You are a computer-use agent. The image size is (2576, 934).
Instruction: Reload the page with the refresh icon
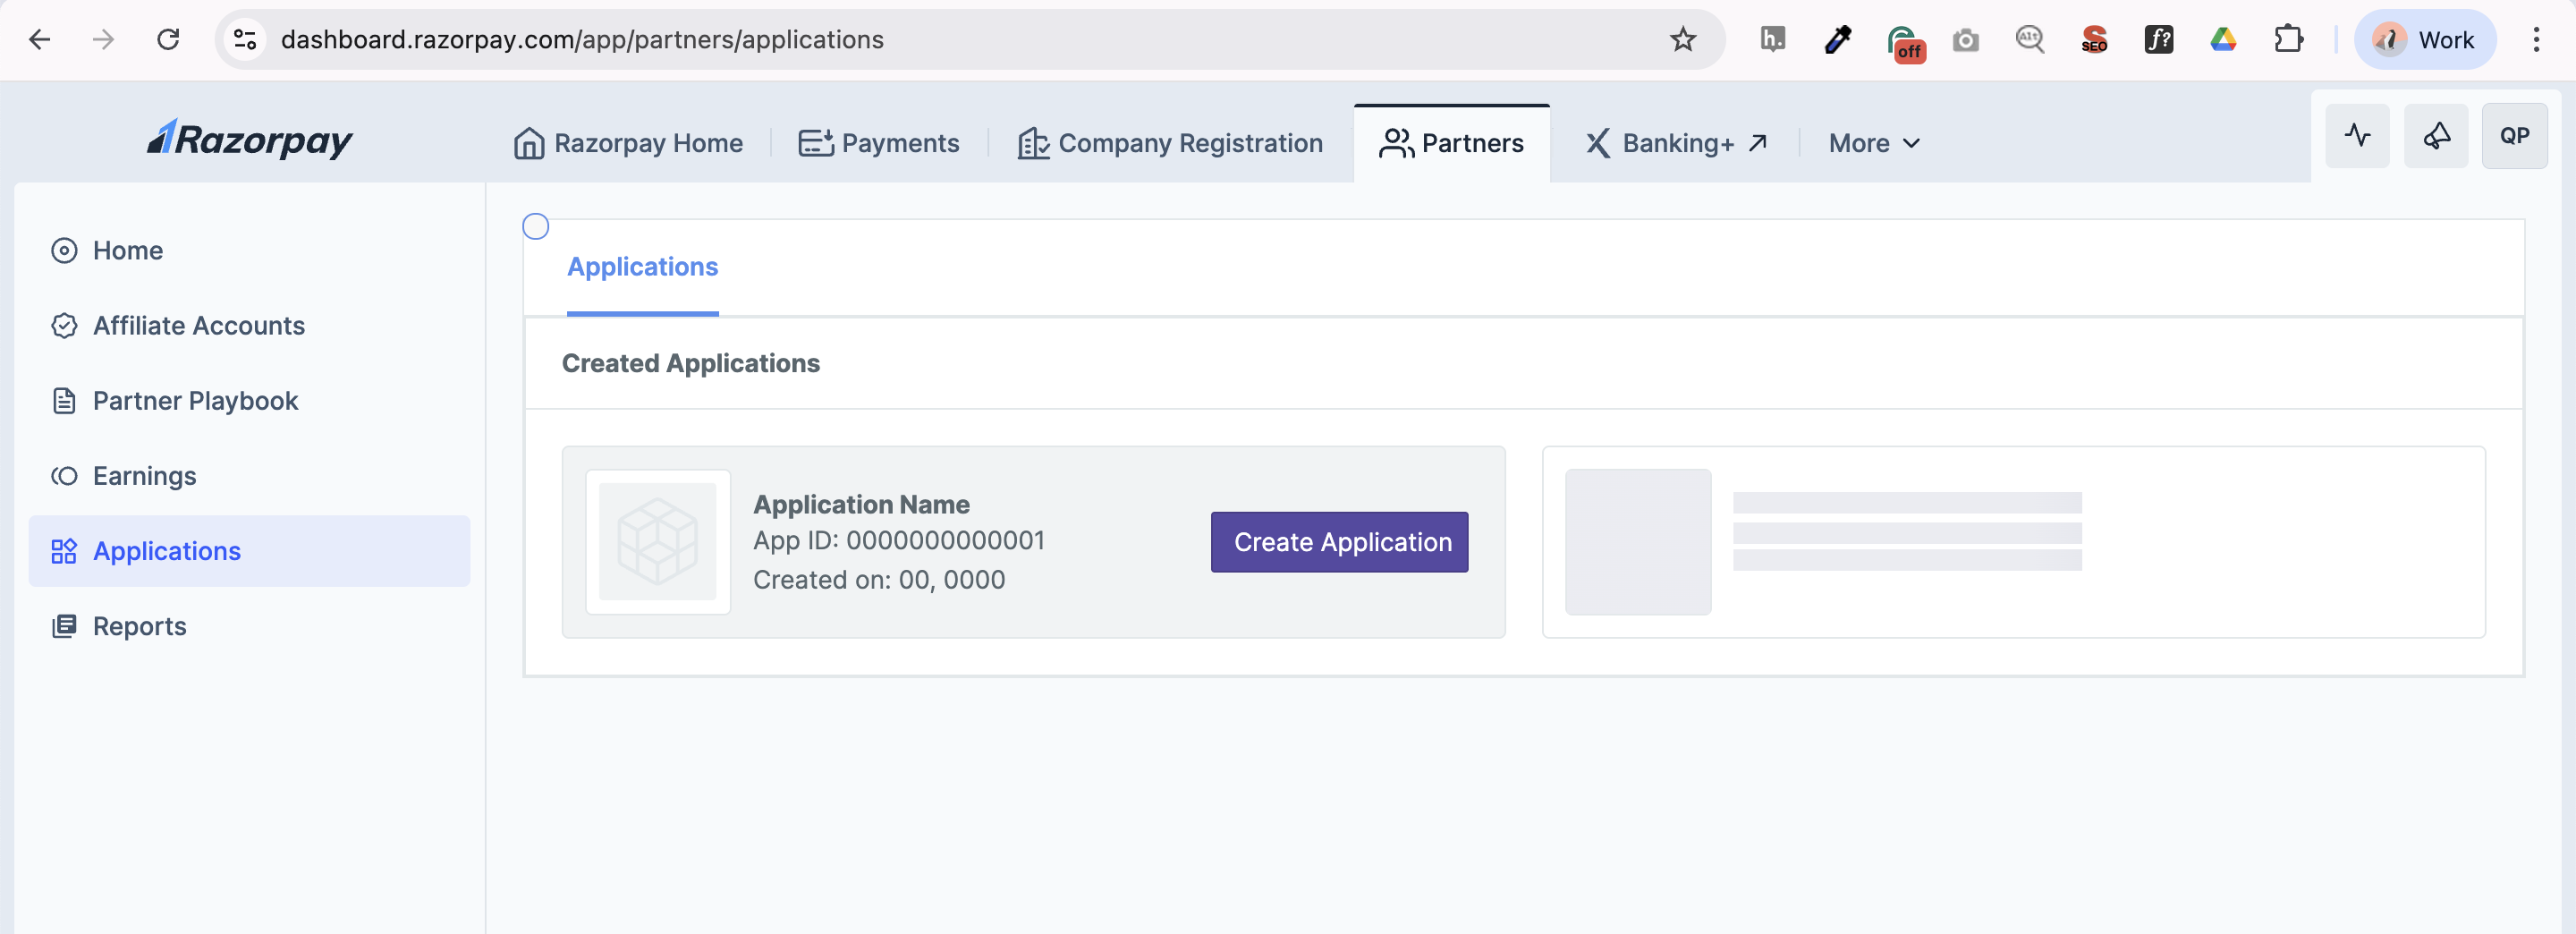tap(168, 39)
